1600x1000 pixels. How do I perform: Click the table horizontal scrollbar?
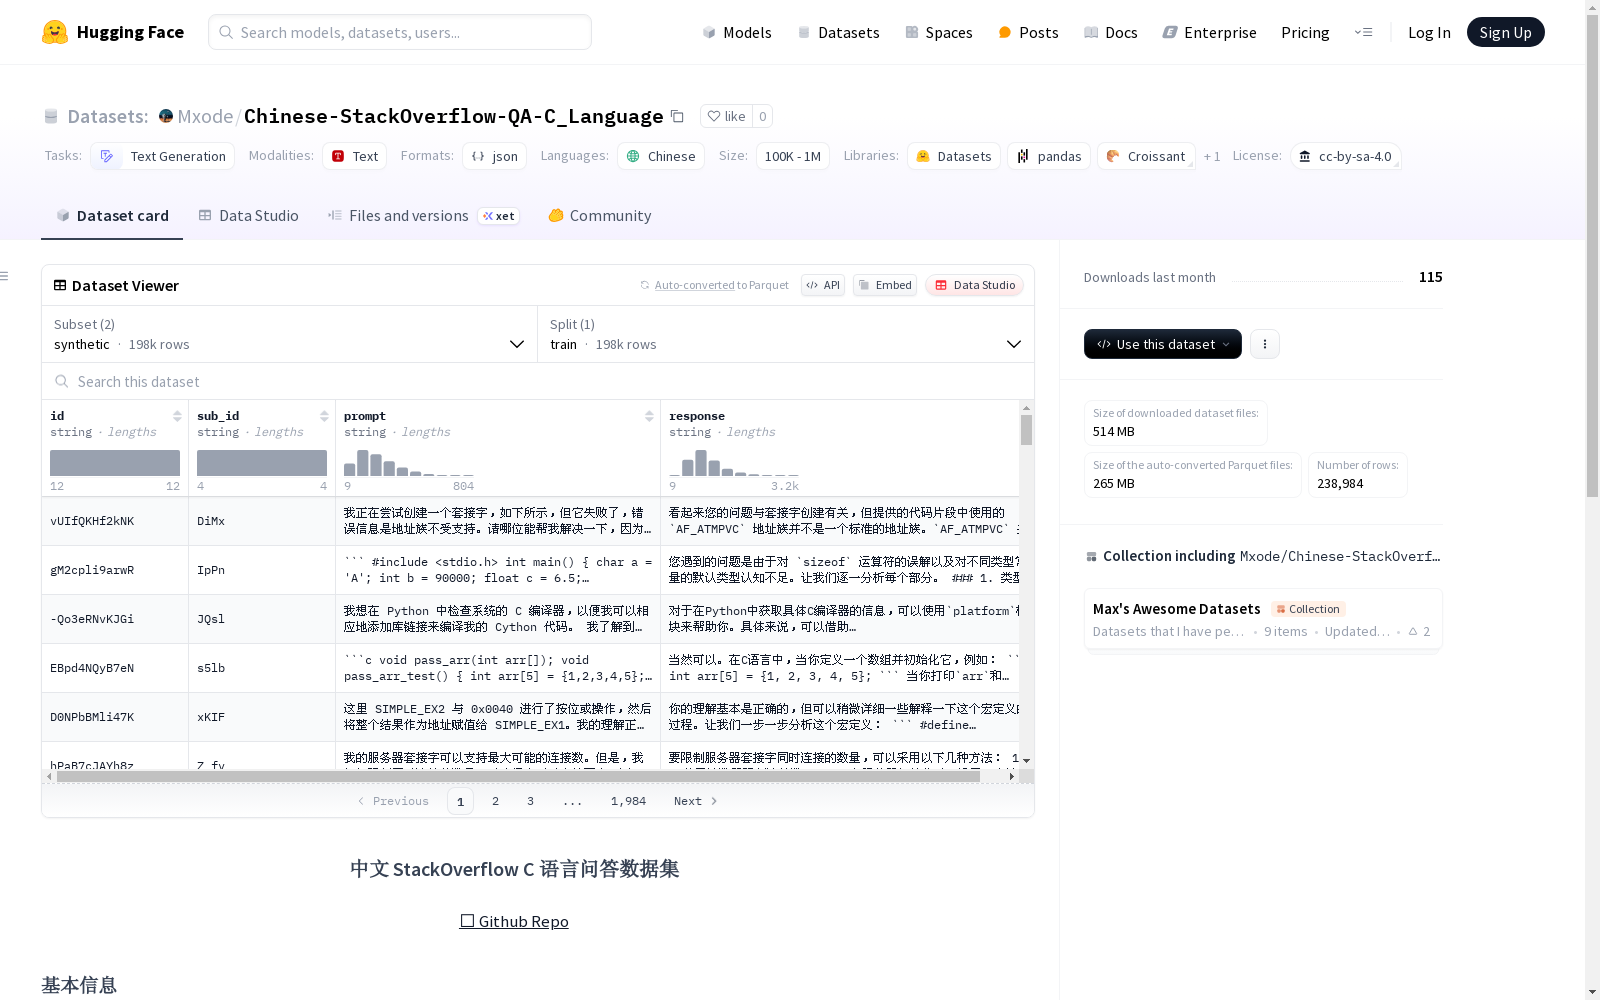coord(518,776)
